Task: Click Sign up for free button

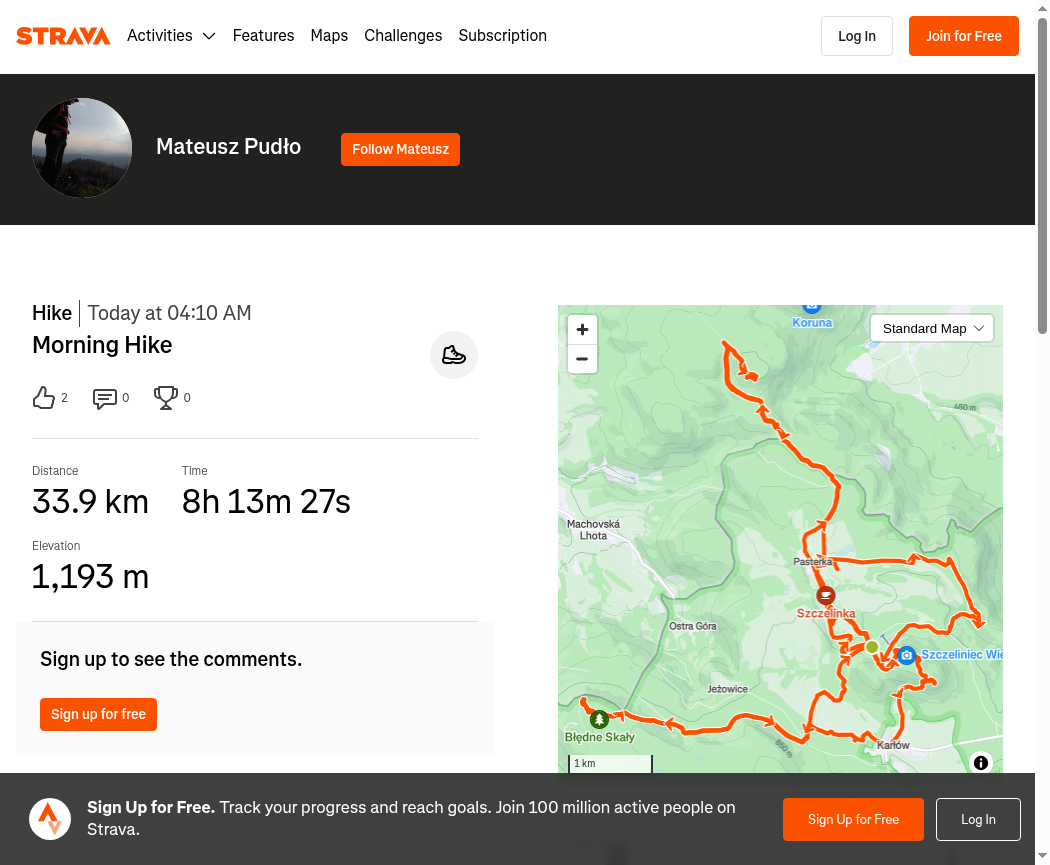Action: coord(98,714)
